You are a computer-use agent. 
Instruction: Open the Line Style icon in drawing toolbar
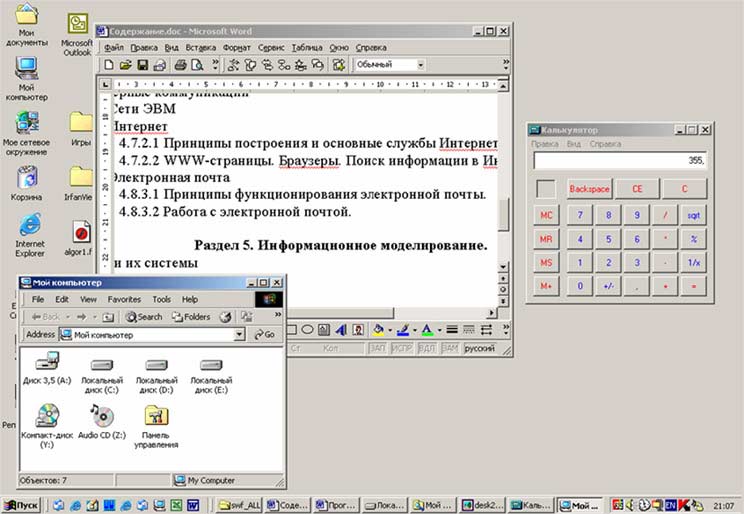point(452,329)
